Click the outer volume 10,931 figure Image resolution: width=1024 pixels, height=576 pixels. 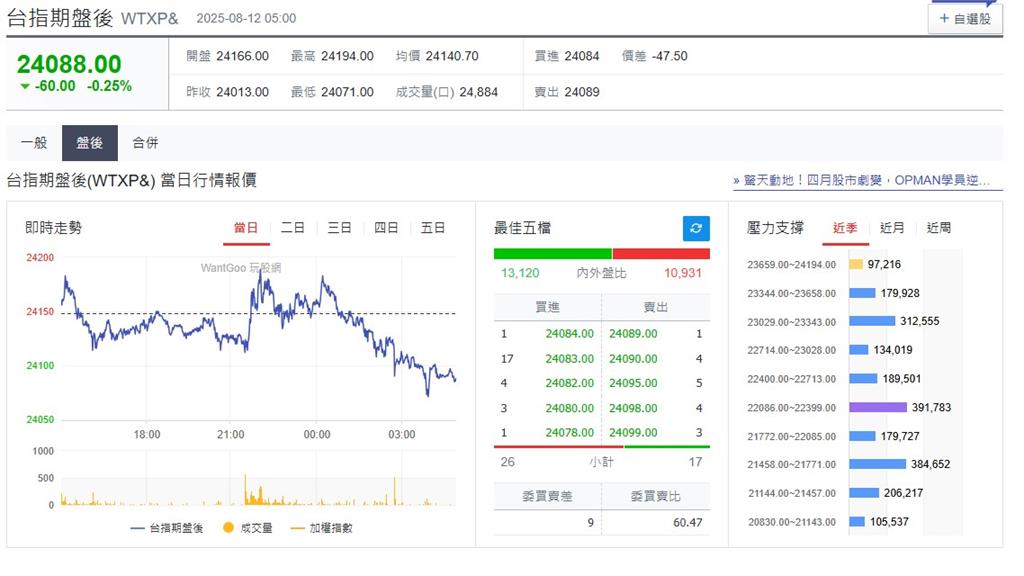click(682, 273)
